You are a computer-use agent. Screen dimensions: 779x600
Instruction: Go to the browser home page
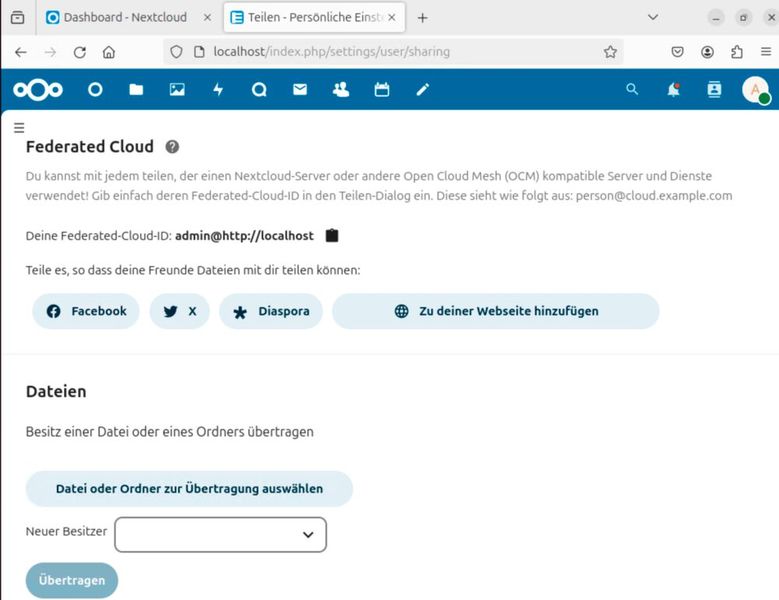coord(109,52)
